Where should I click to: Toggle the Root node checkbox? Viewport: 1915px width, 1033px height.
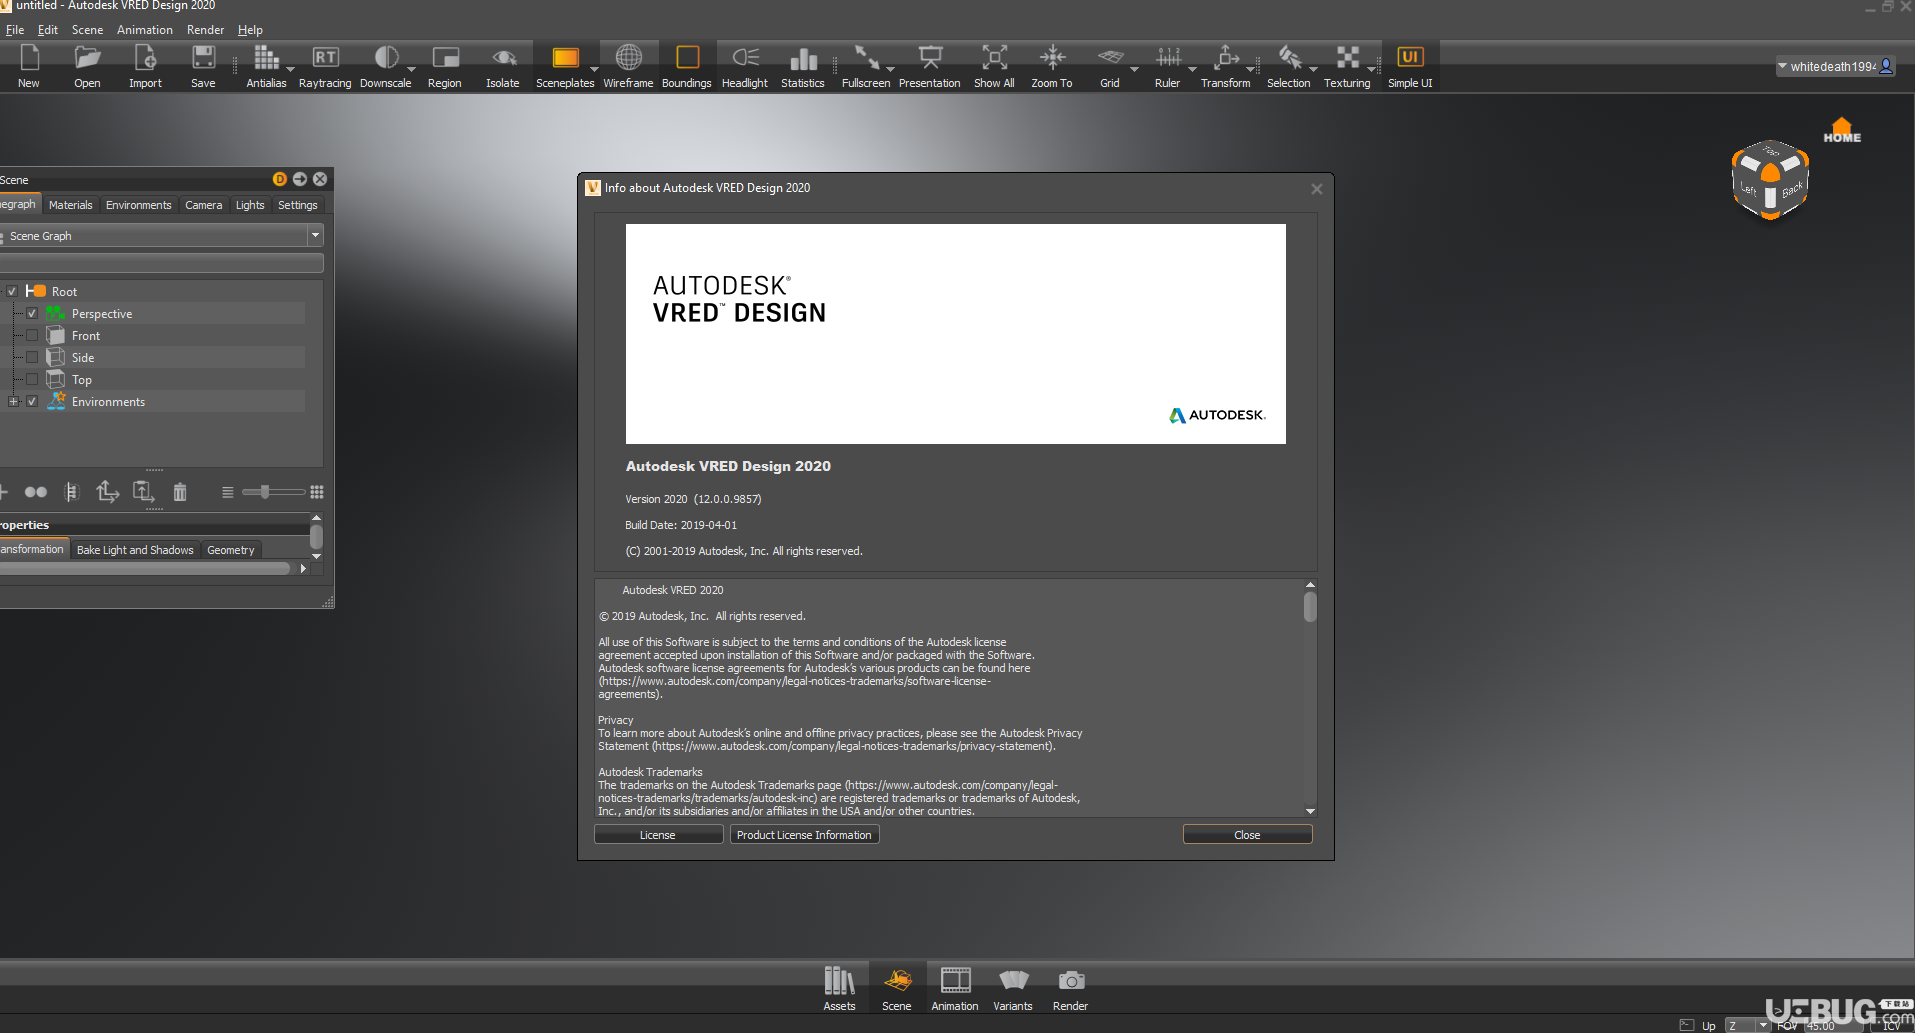pos(12,291)
